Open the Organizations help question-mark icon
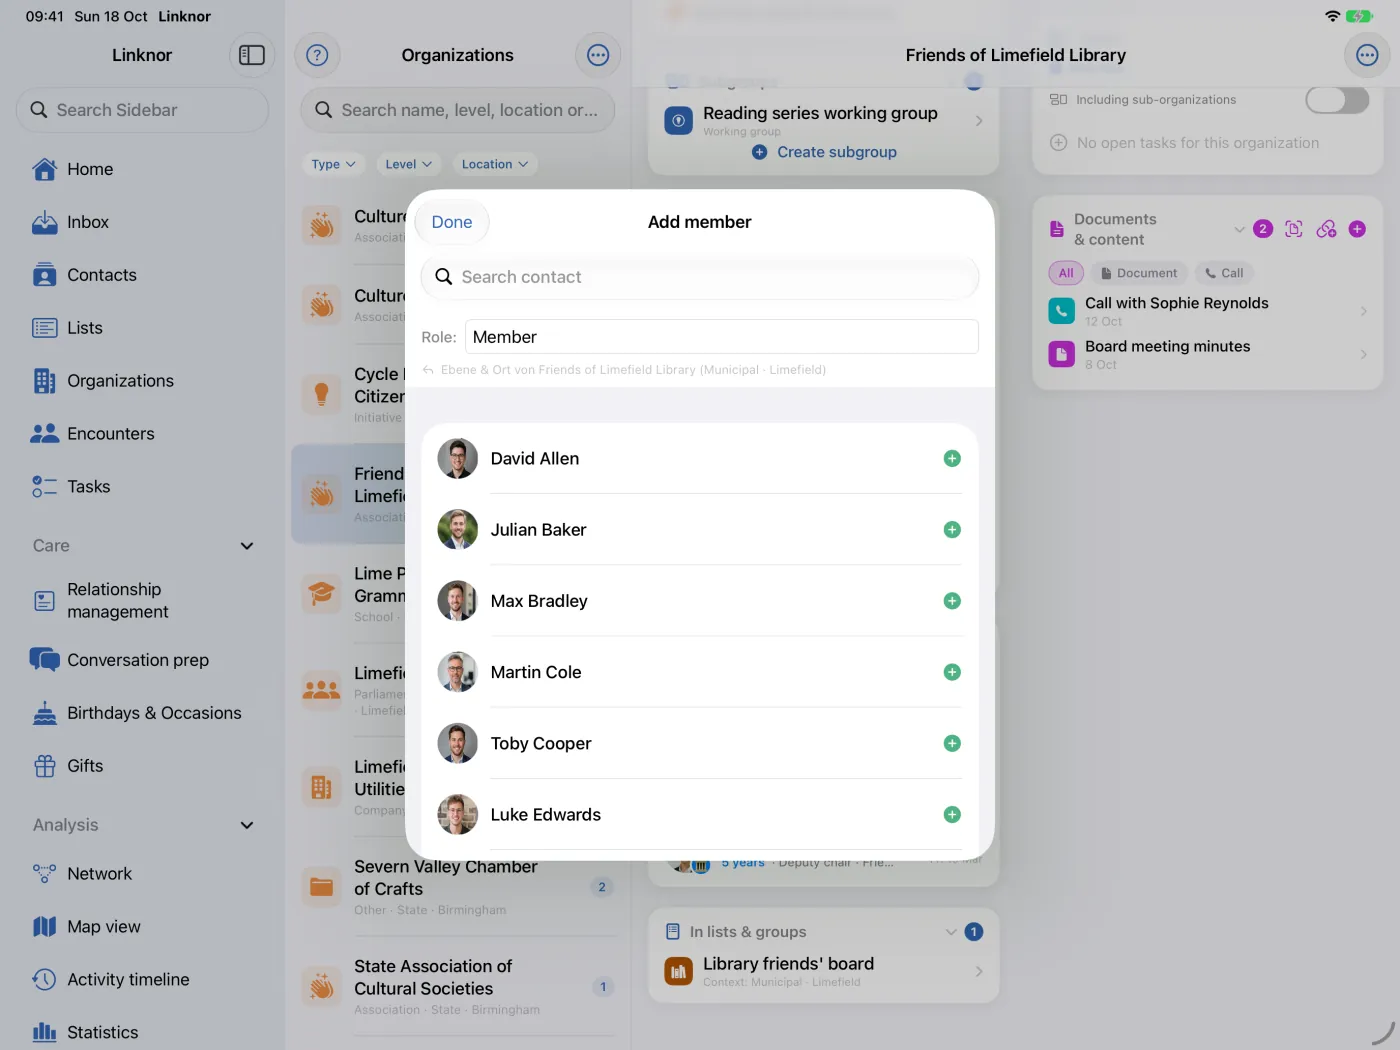The height and width of the screenshot is (1050, 1400). (x=317, y=55)
